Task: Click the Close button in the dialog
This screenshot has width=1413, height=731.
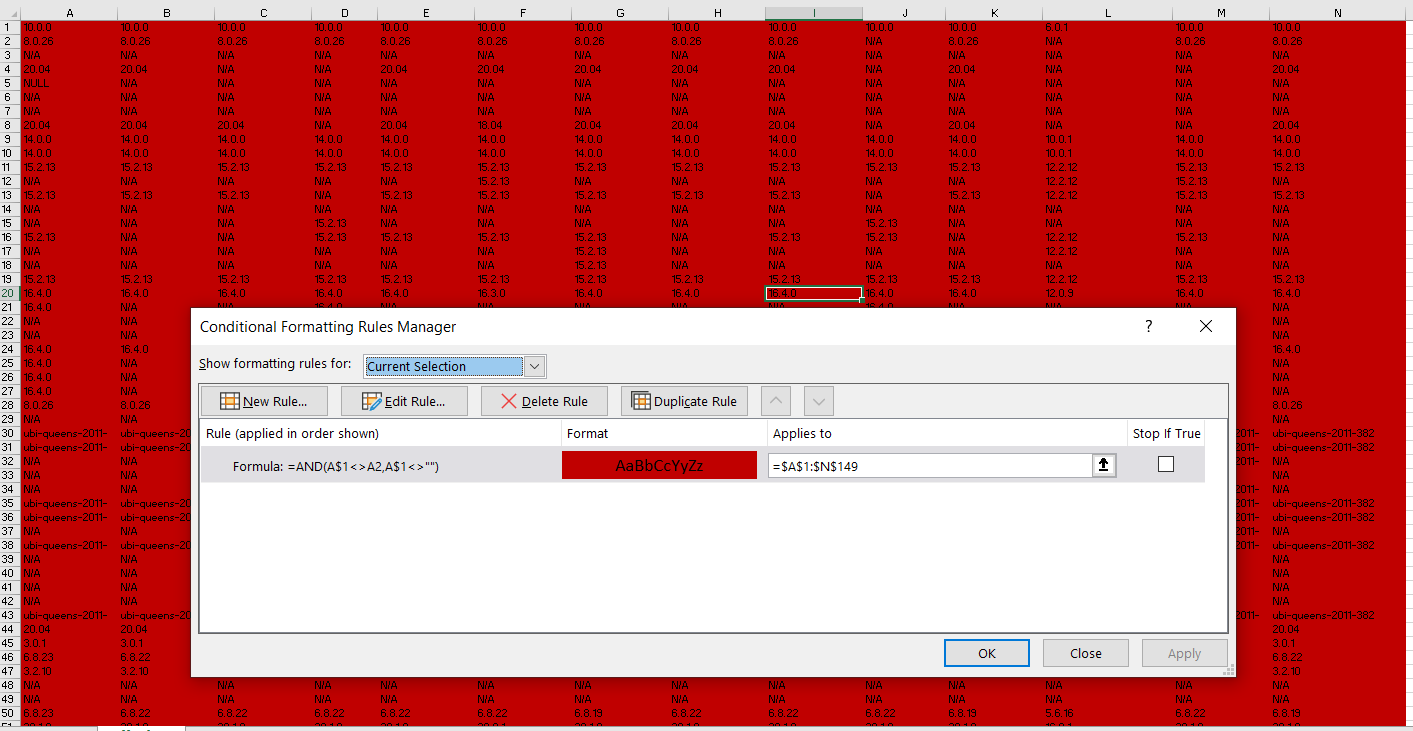Action: [x=1086, y=653]
